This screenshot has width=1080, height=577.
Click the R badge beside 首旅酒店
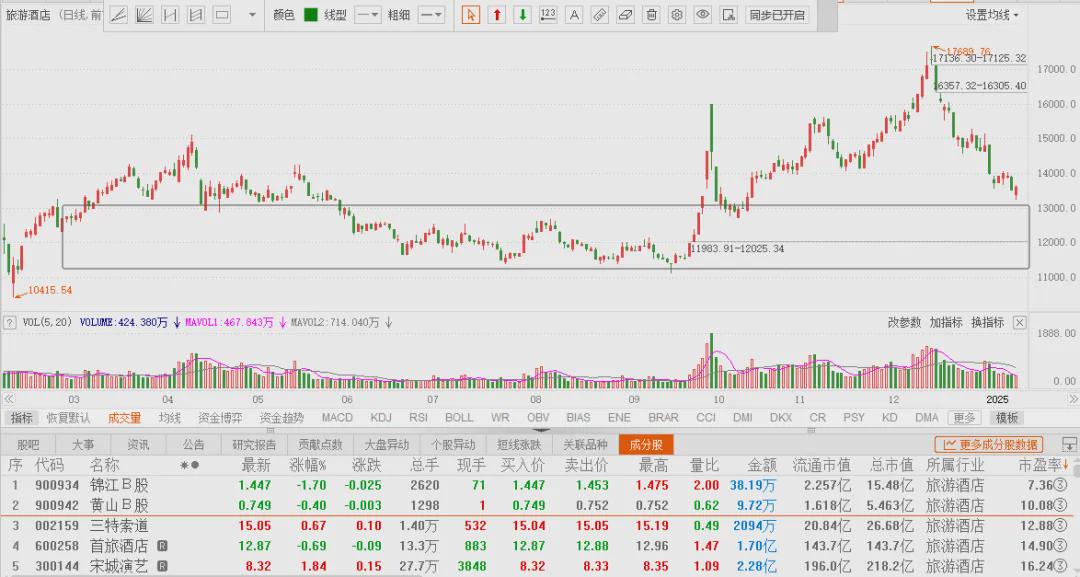point(163,546)
